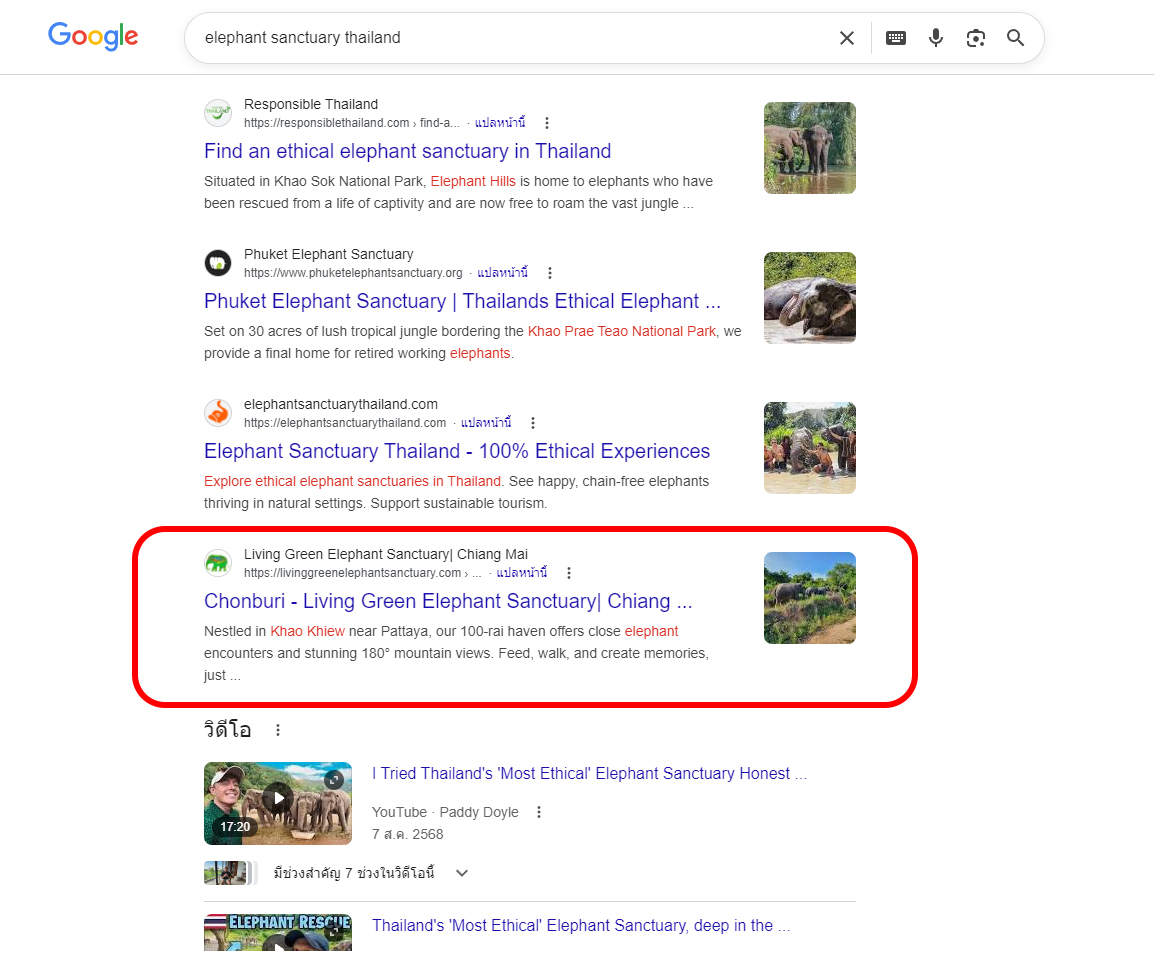This screenshot has height=953, width=1154.
Task: Open 'Find an ethical elephant sanctuary in Thailand'
Action: pos(407,151)
